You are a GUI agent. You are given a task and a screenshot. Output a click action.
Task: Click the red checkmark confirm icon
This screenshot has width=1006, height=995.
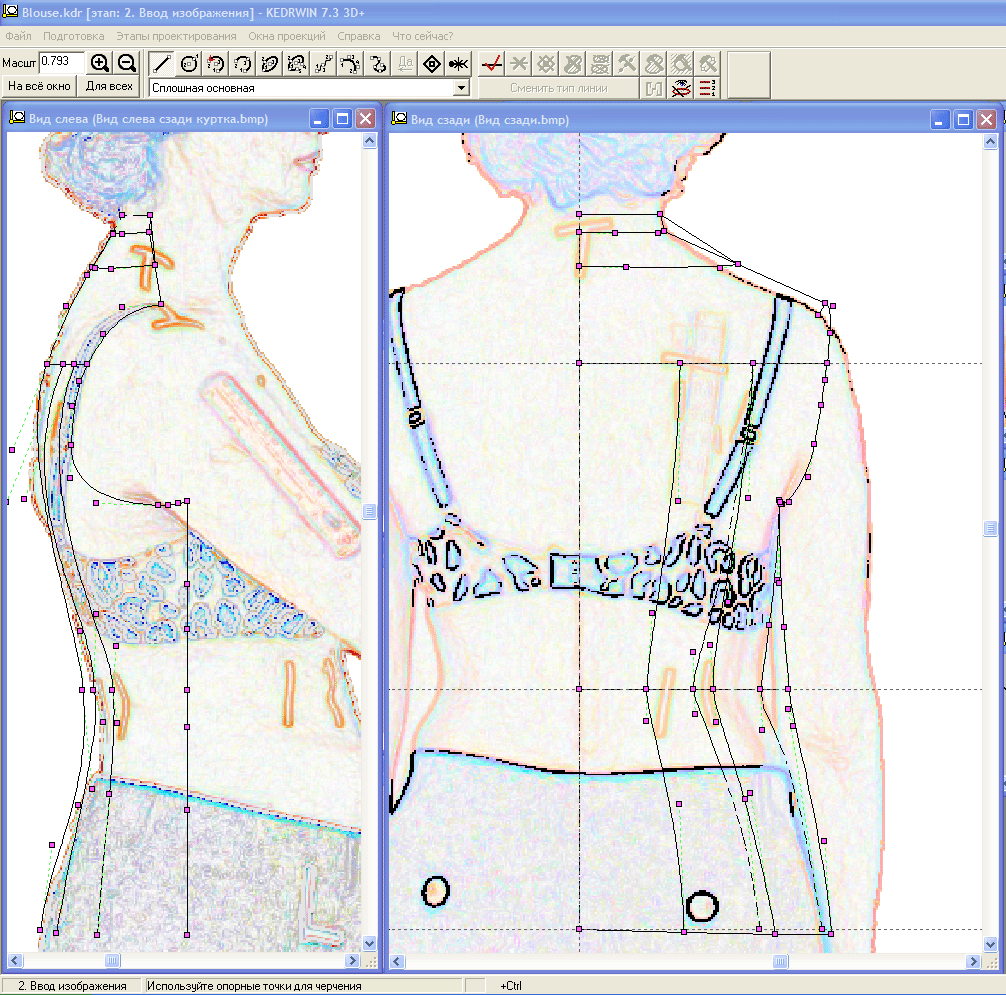pos(492,64)
